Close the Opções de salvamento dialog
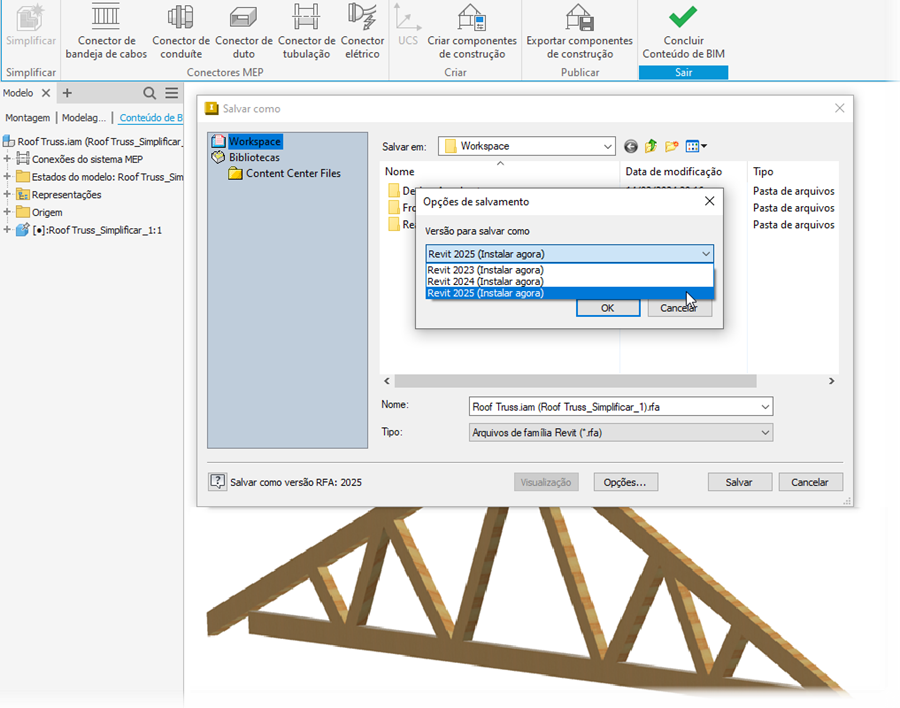Viewport: 900px width, 708px height. click(709, 201)
